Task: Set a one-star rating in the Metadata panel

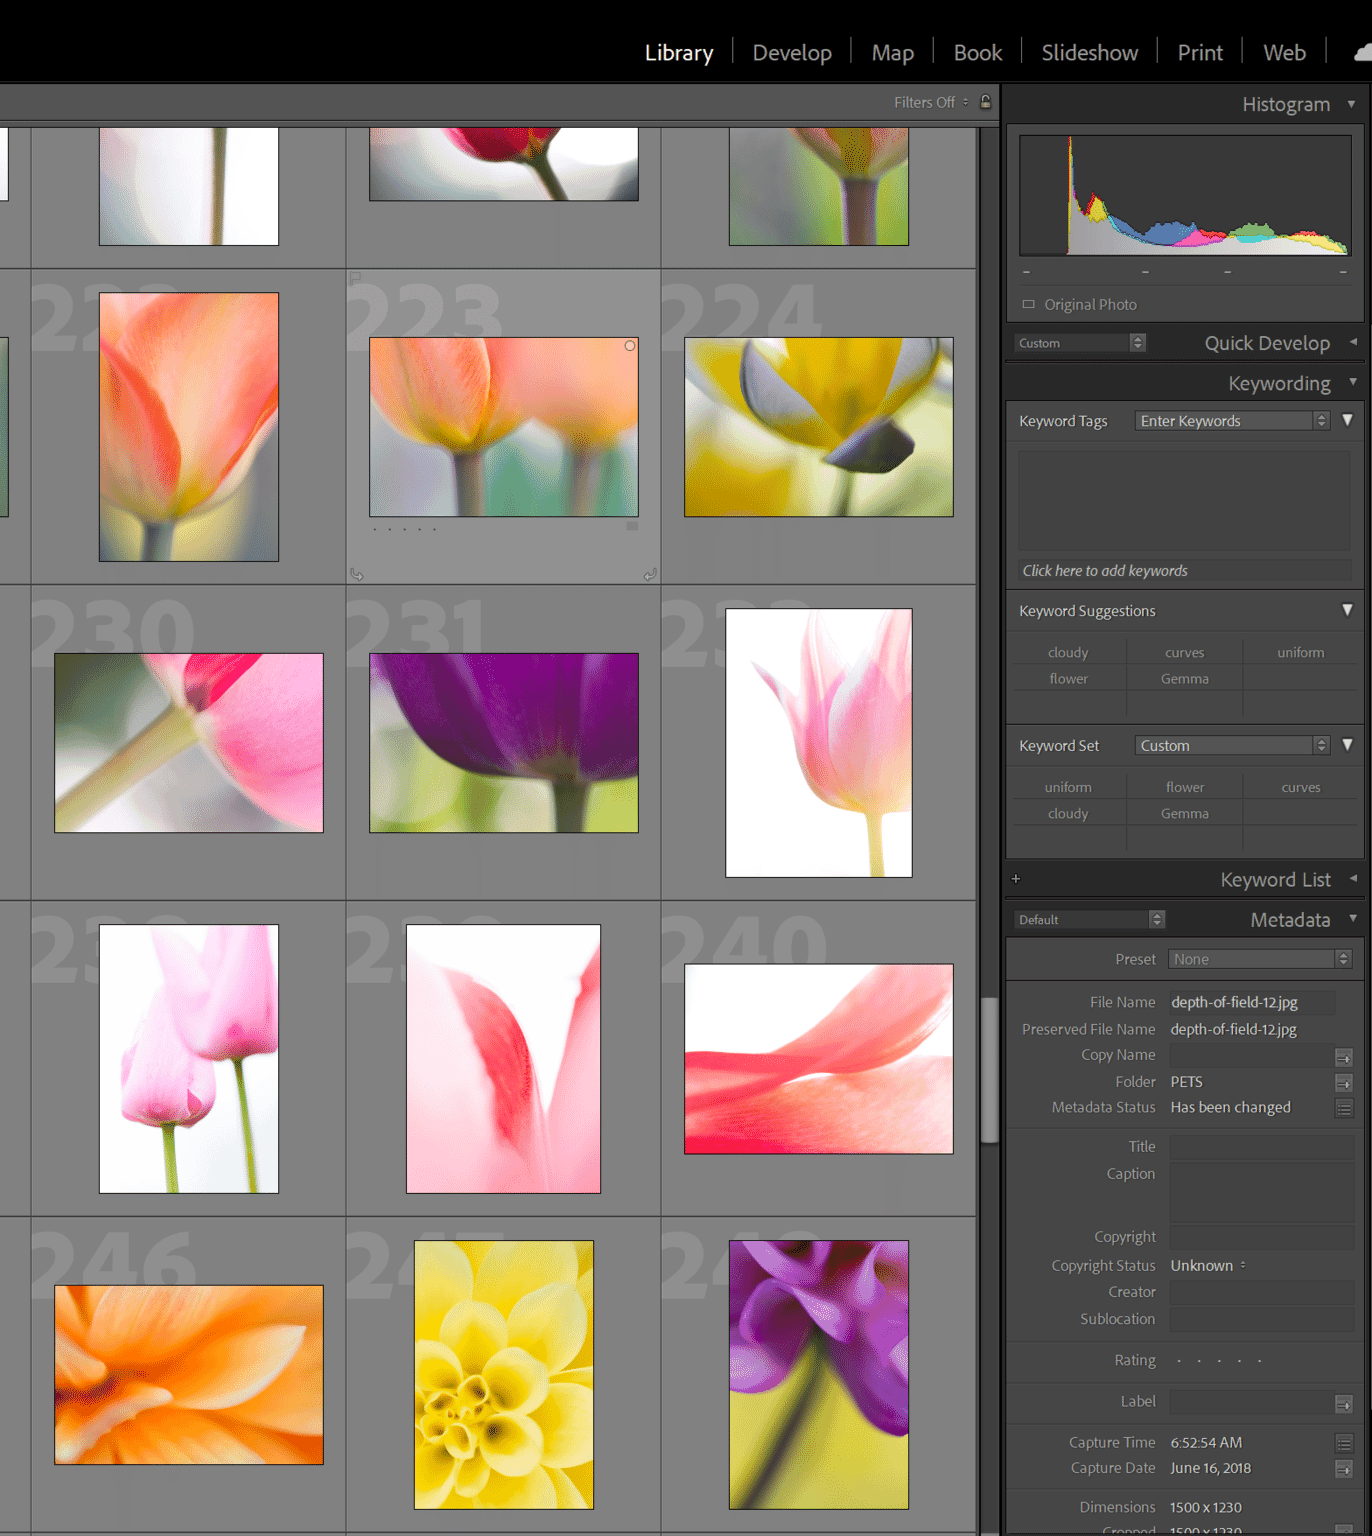Action: point(1179,1361)
